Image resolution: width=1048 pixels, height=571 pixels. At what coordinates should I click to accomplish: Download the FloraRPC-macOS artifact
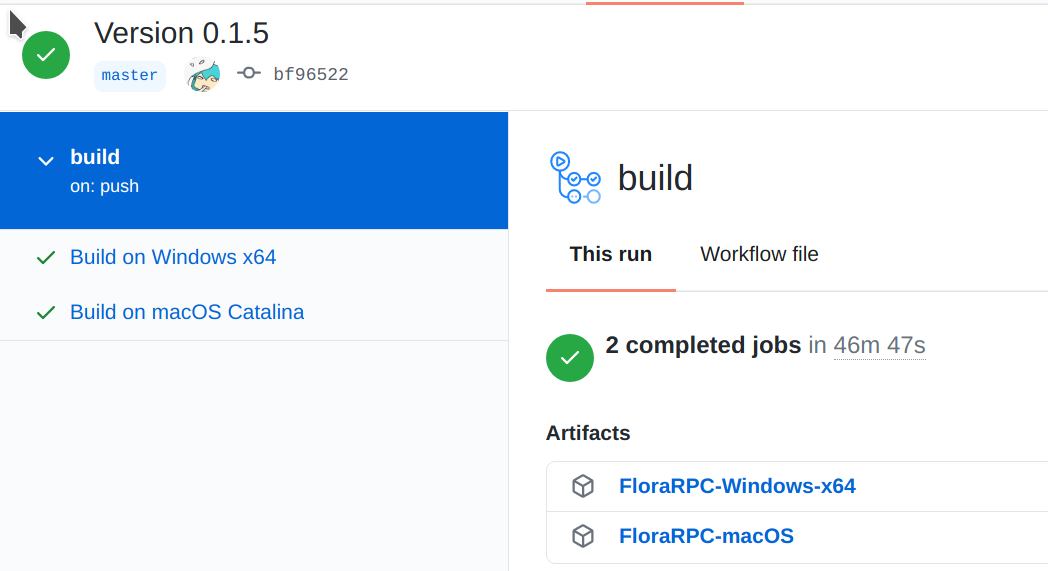[706, 536]
